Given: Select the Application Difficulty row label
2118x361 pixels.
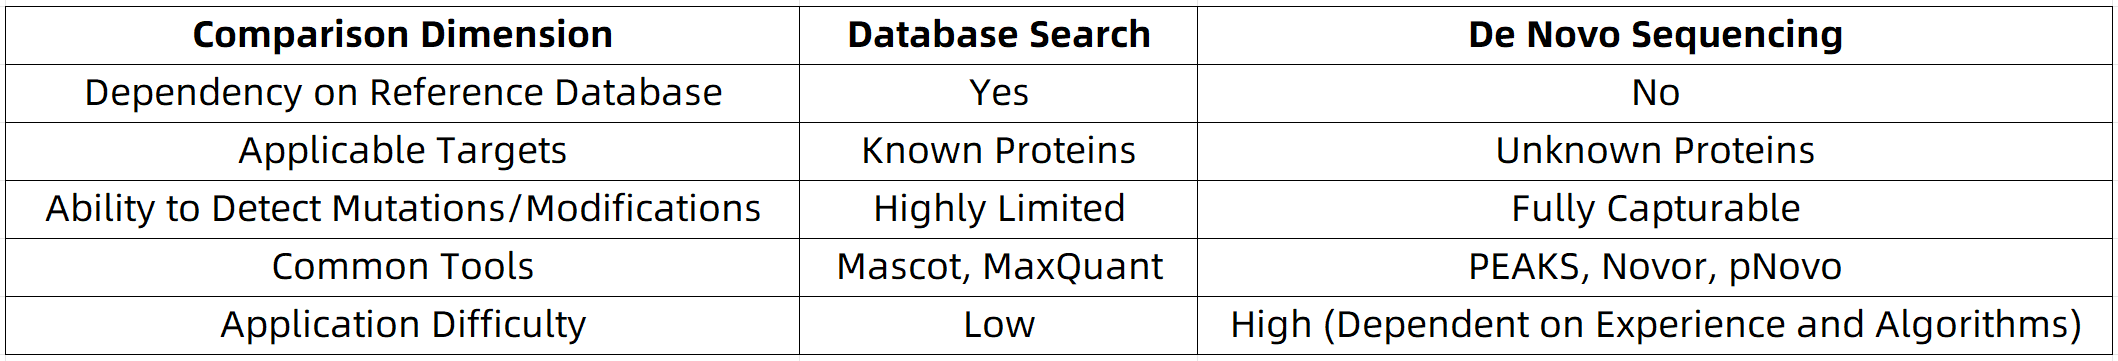Looking at the screenshot, I should [x=402, y=325].
